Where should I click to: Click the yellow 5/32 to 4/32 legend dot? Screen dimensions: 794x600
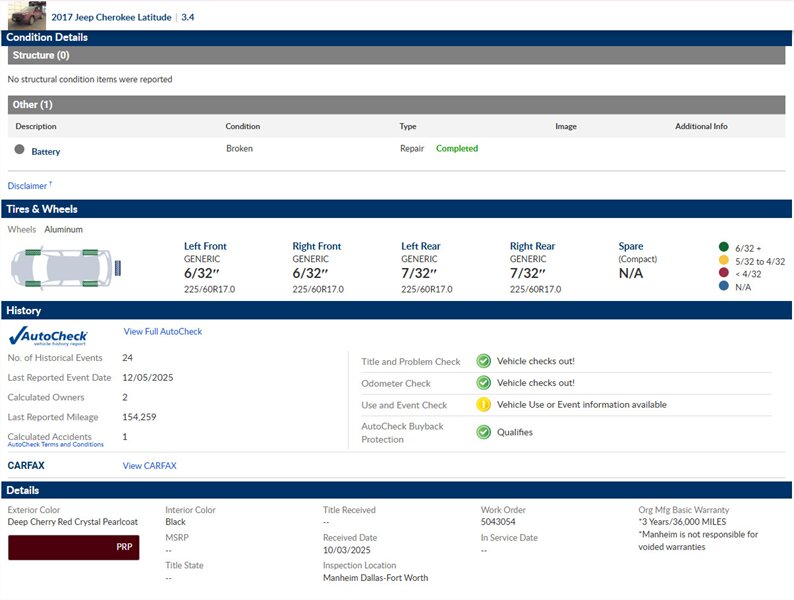[723, 260]
